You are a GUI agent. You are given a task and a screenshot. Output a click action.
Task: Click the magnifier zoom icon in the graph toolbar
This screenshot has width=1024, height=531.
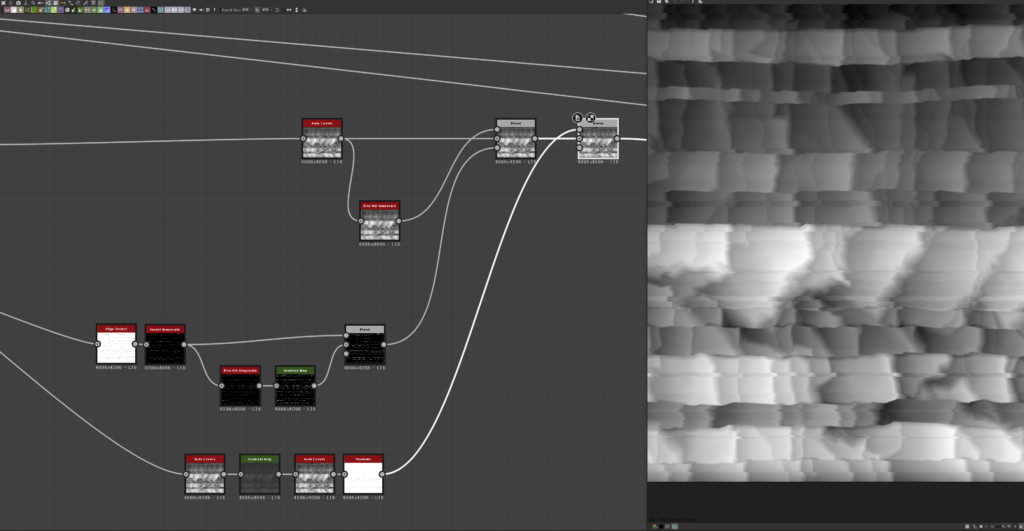click(33, 3)
